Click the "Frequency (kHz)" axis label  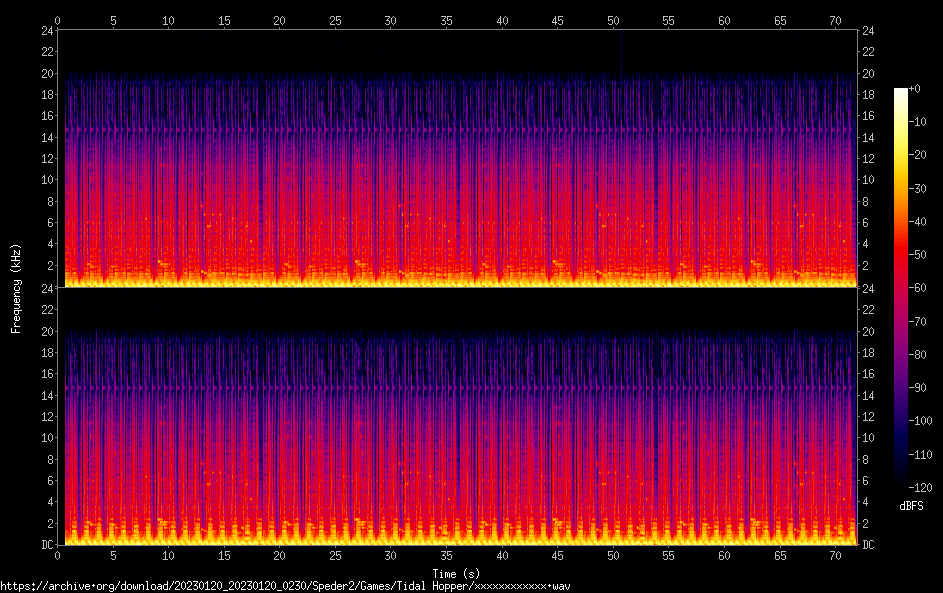point(16,288)
